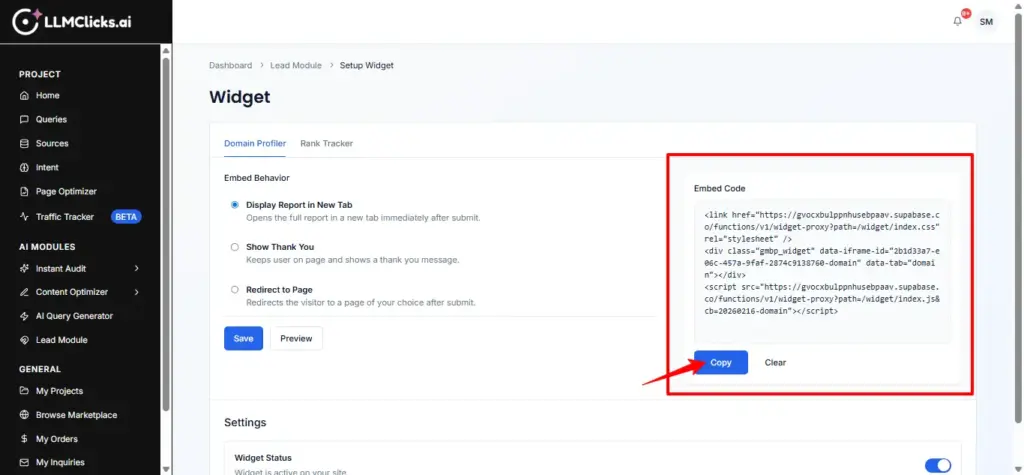Screen dimensions: 1024x475
Task: Switch to the Domain Profiler tab
Action: coord(254,144)
